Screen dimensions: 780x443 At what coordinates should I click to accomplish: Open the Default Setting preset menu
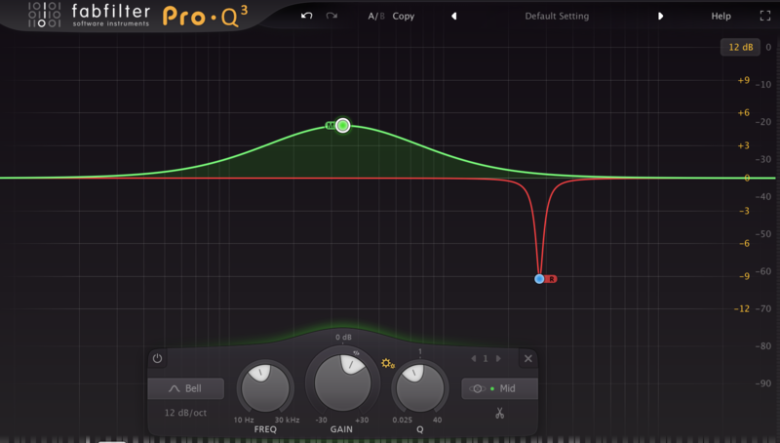(557, 16)
